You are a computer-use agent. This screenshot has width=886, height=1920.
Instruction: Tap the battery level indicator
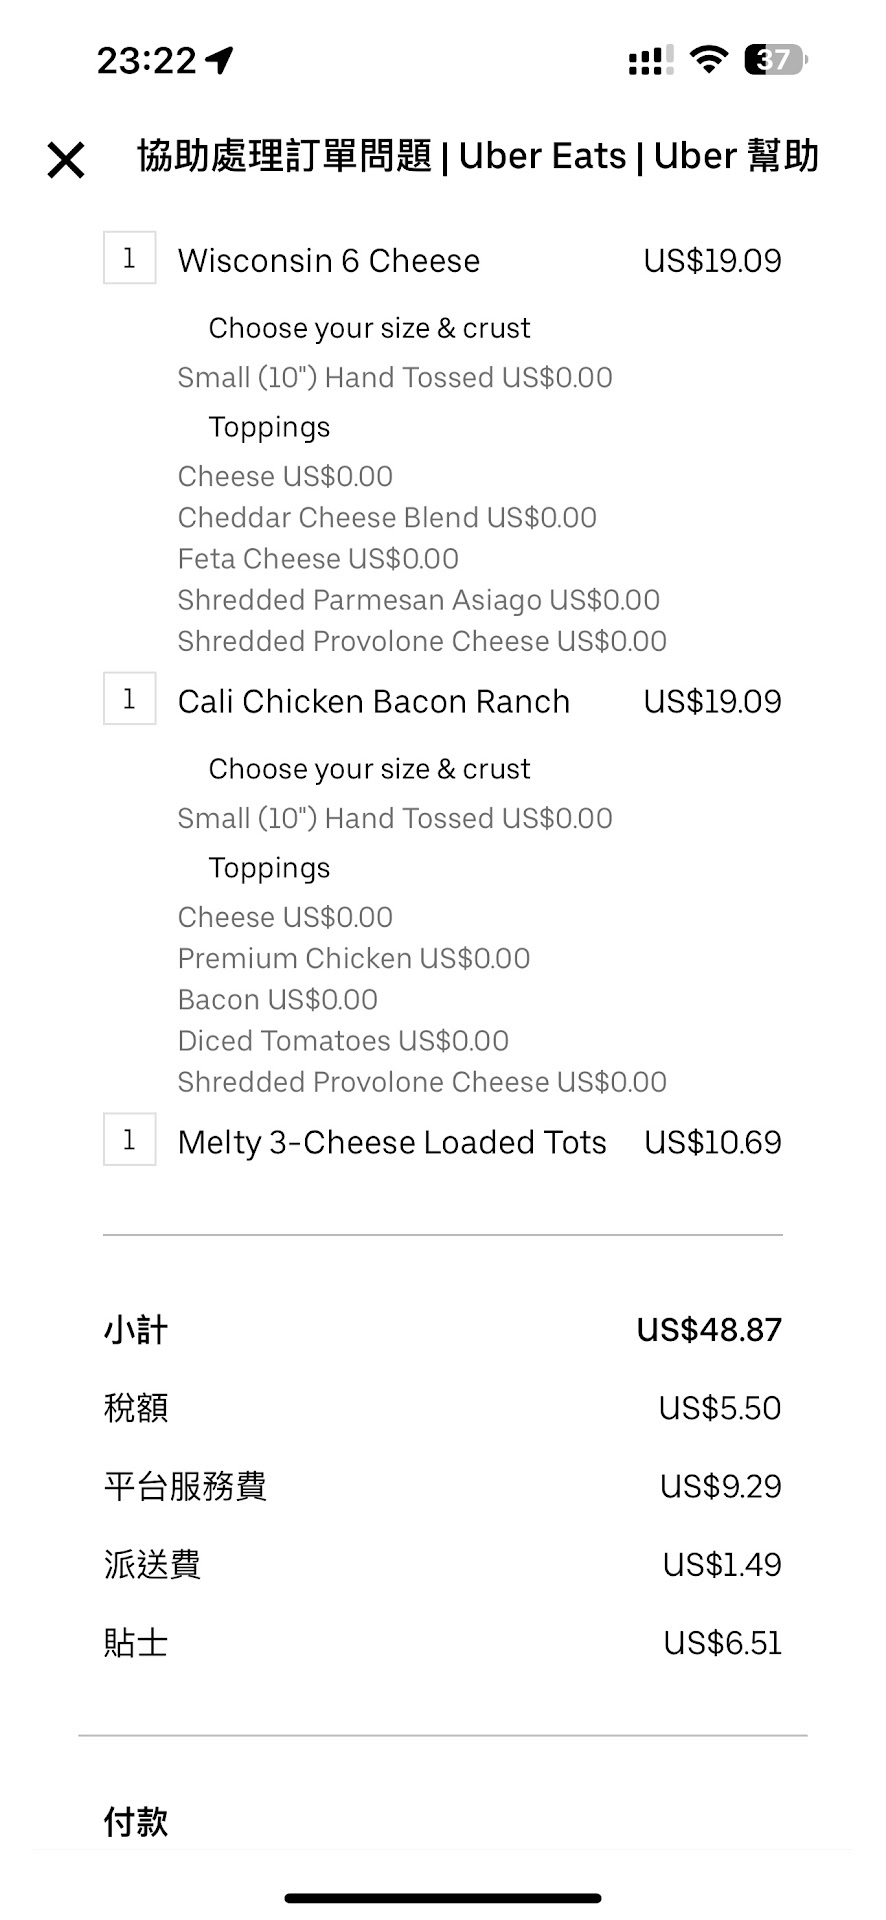[x=775, y=60]
